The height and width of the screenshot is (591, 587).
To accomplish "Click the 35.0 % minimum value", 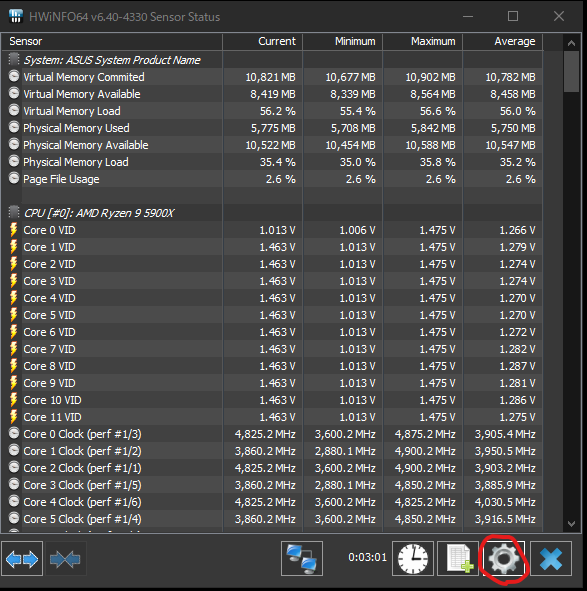I will tap(357, 162).
